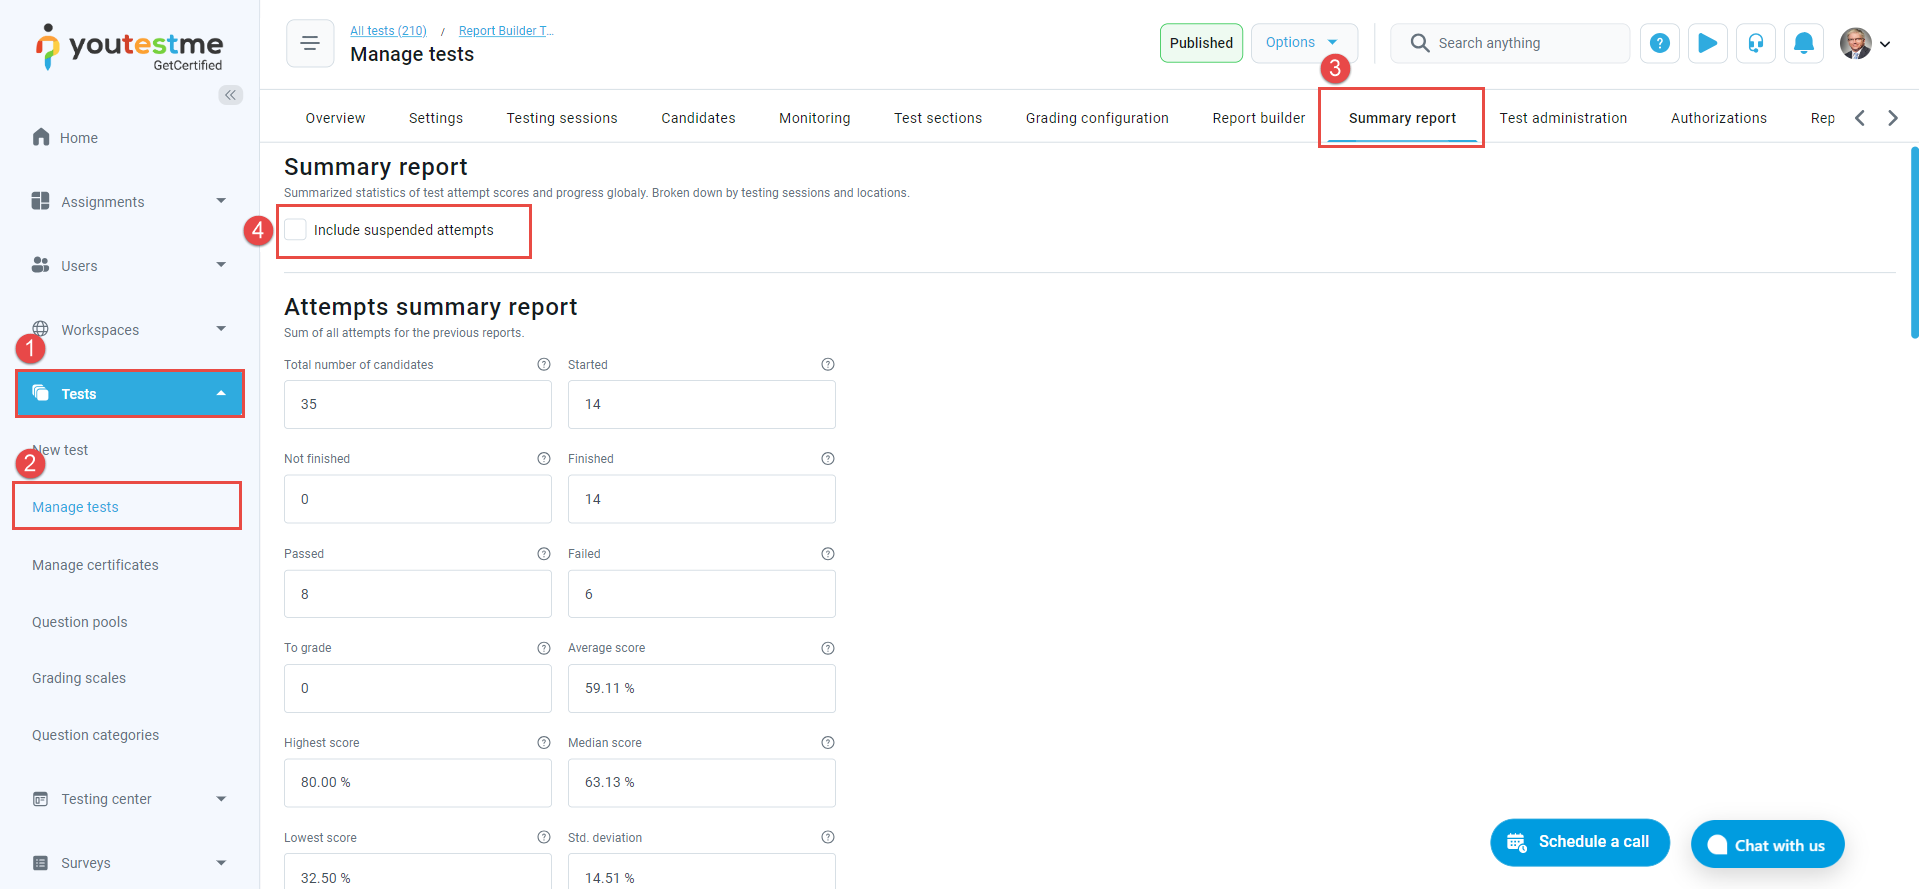Switch to the Overview tab
1919x889 pixels.
pyautogui.click(x=335, y=118)
